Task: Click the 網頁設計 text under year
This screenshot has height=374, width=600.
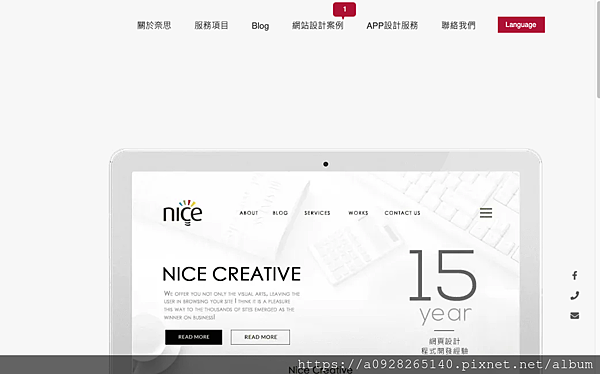Action: tap(444, 341)
